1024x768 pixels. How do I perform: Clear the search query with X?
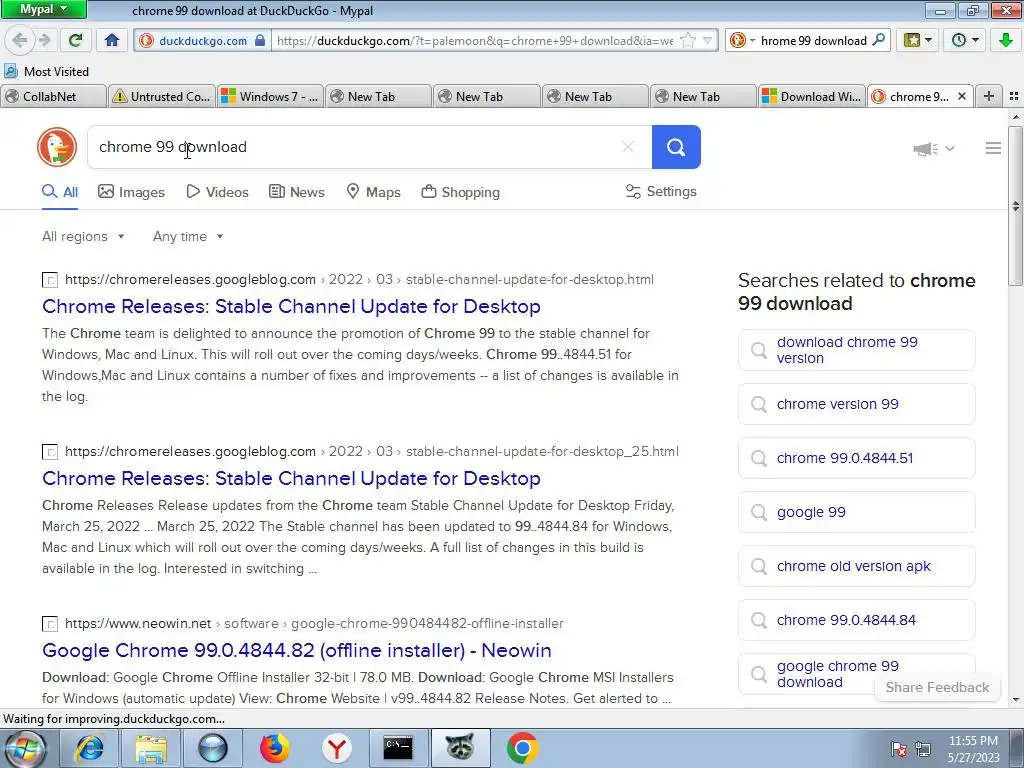click(628, 147)
